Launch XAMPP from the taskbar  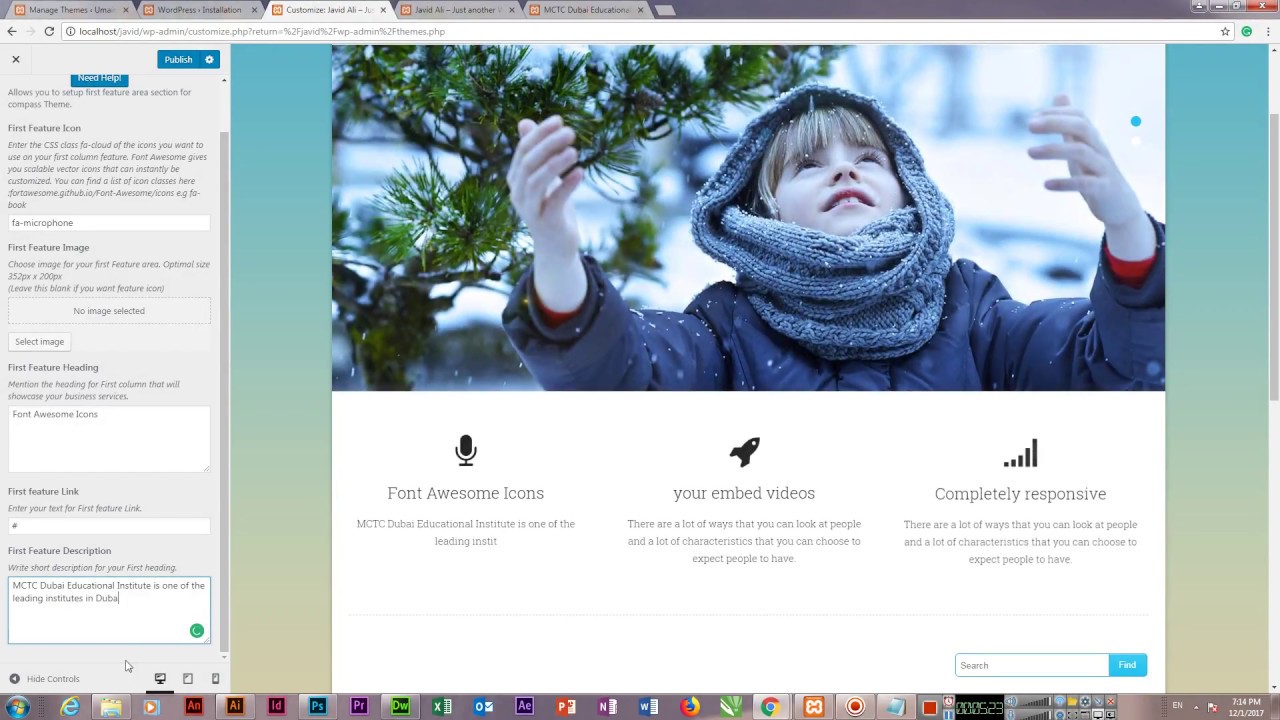point(814,707)
